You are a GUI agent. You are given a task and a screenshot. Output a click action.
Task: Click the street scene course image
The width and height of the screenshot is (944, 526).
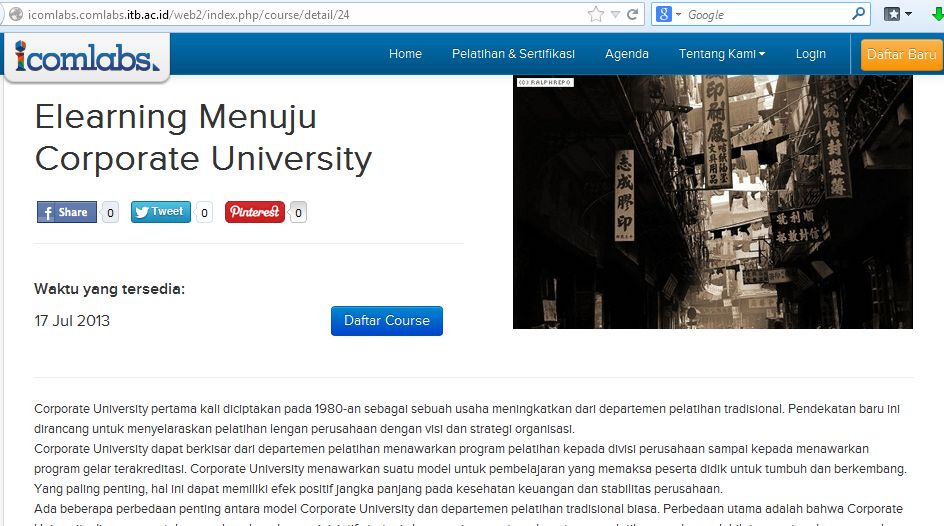(712, 202)
